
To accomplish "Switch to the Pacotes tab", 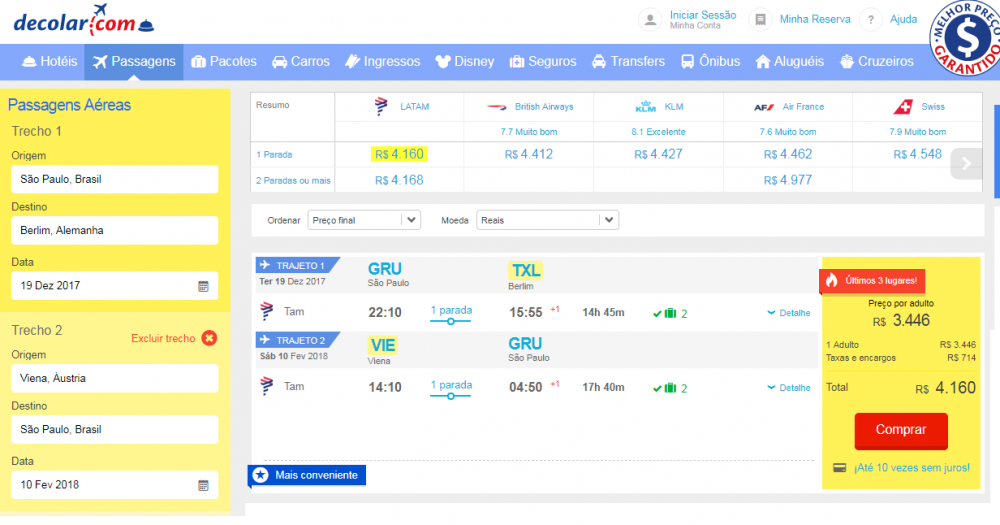I will 223,61.
